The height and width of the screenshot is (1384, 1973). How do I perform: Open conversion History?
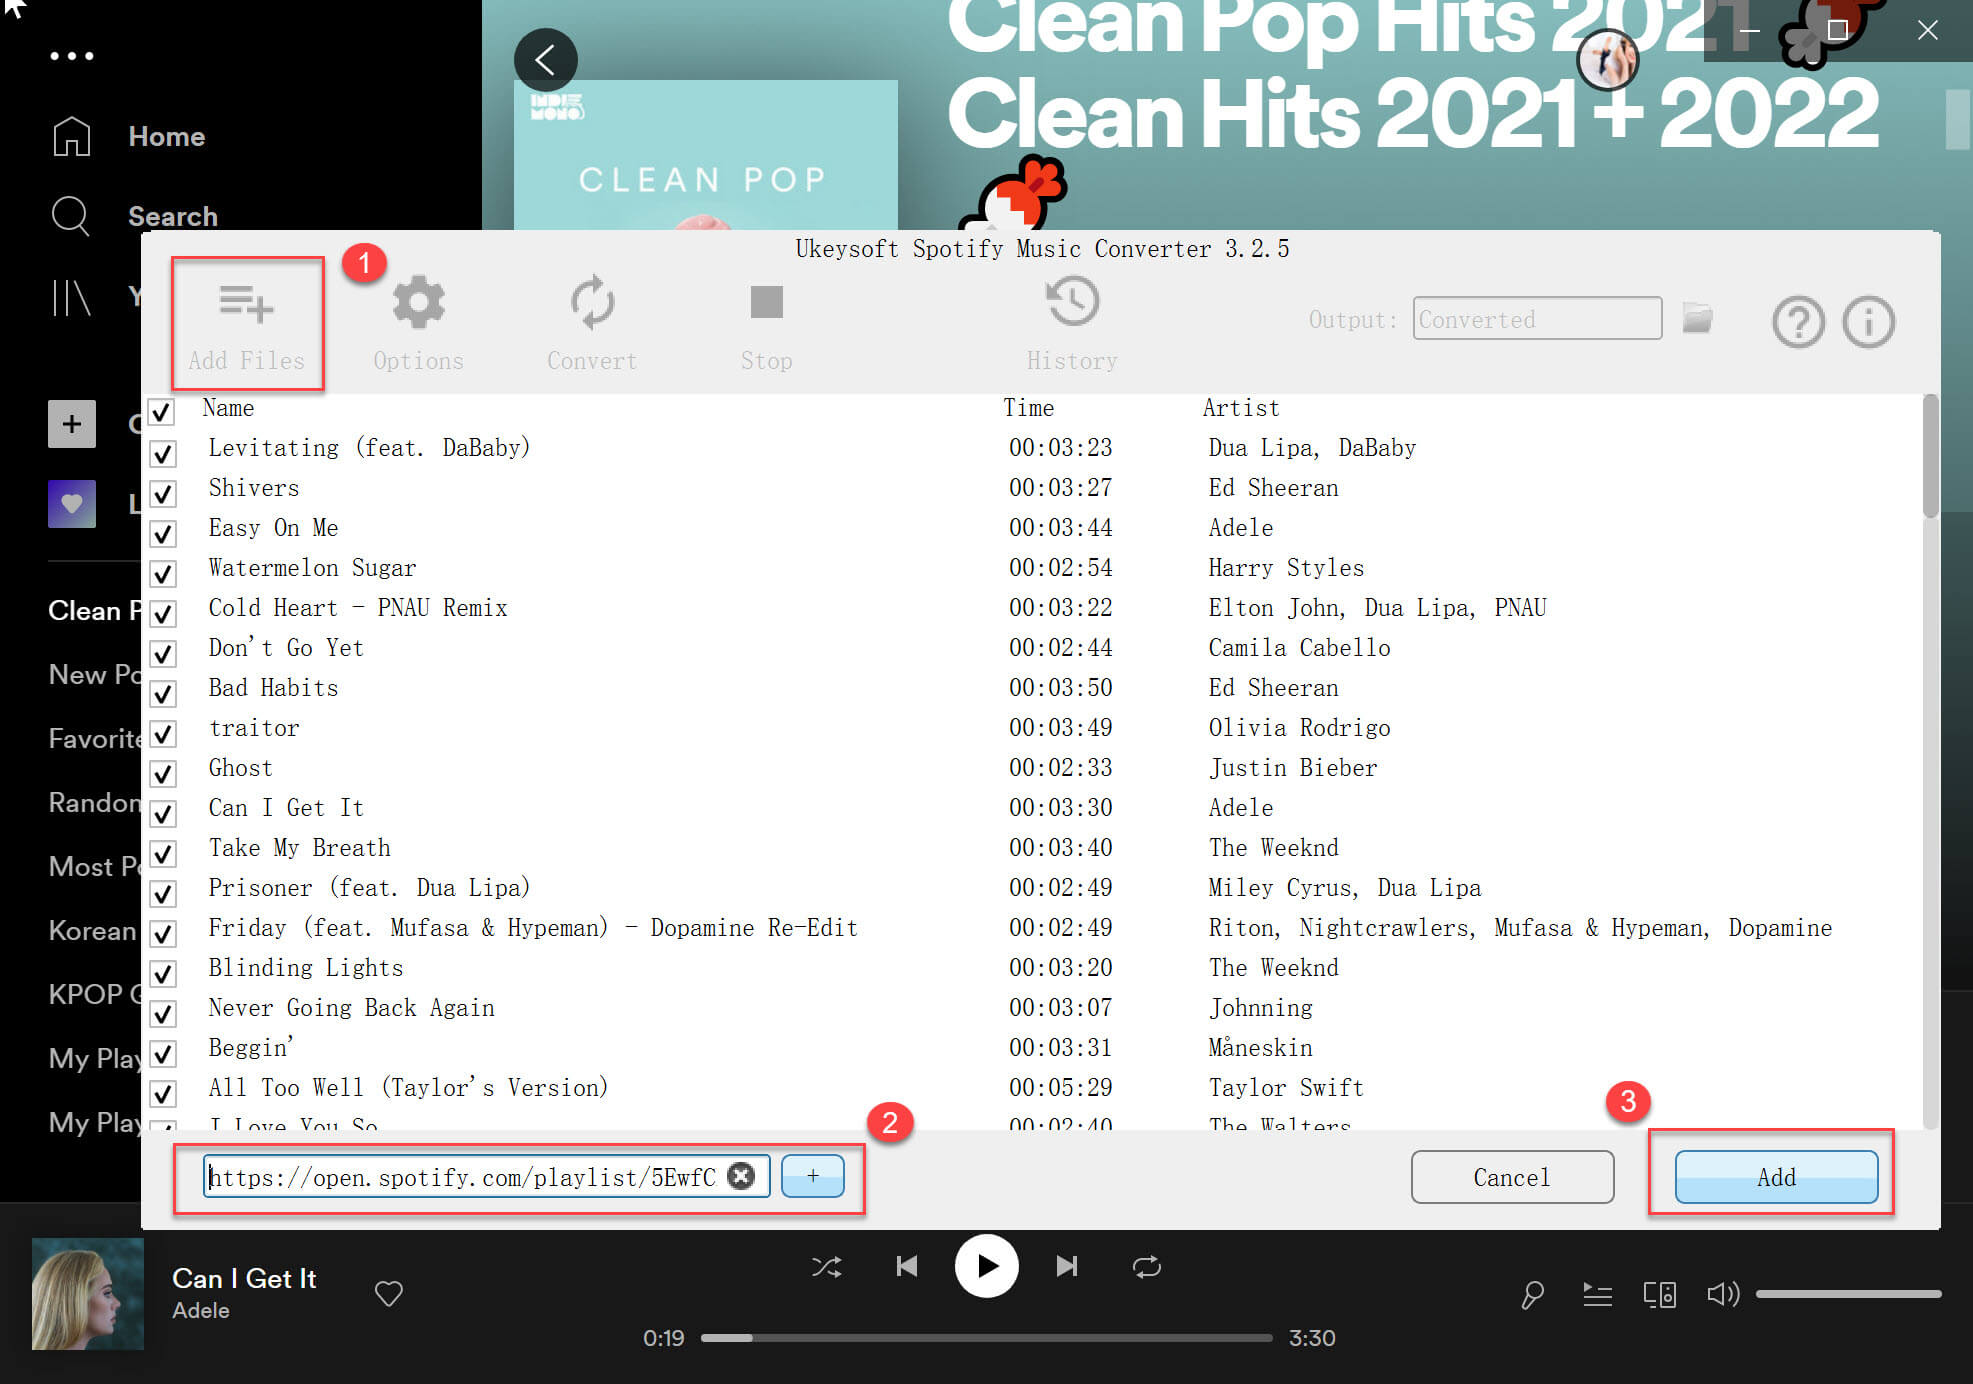point(1072,302)
